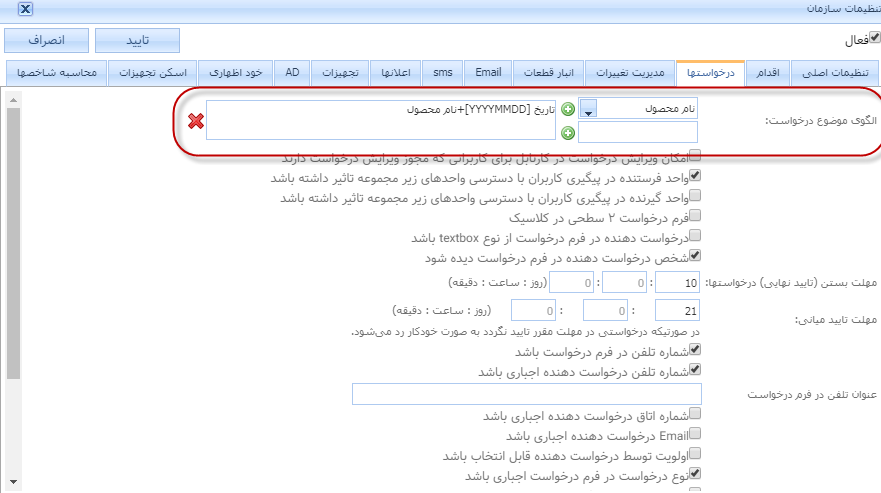Check Email درخواست دهنده اجباری باشد
The width and height of the screenshot is (881, 493).
(696, 434)
